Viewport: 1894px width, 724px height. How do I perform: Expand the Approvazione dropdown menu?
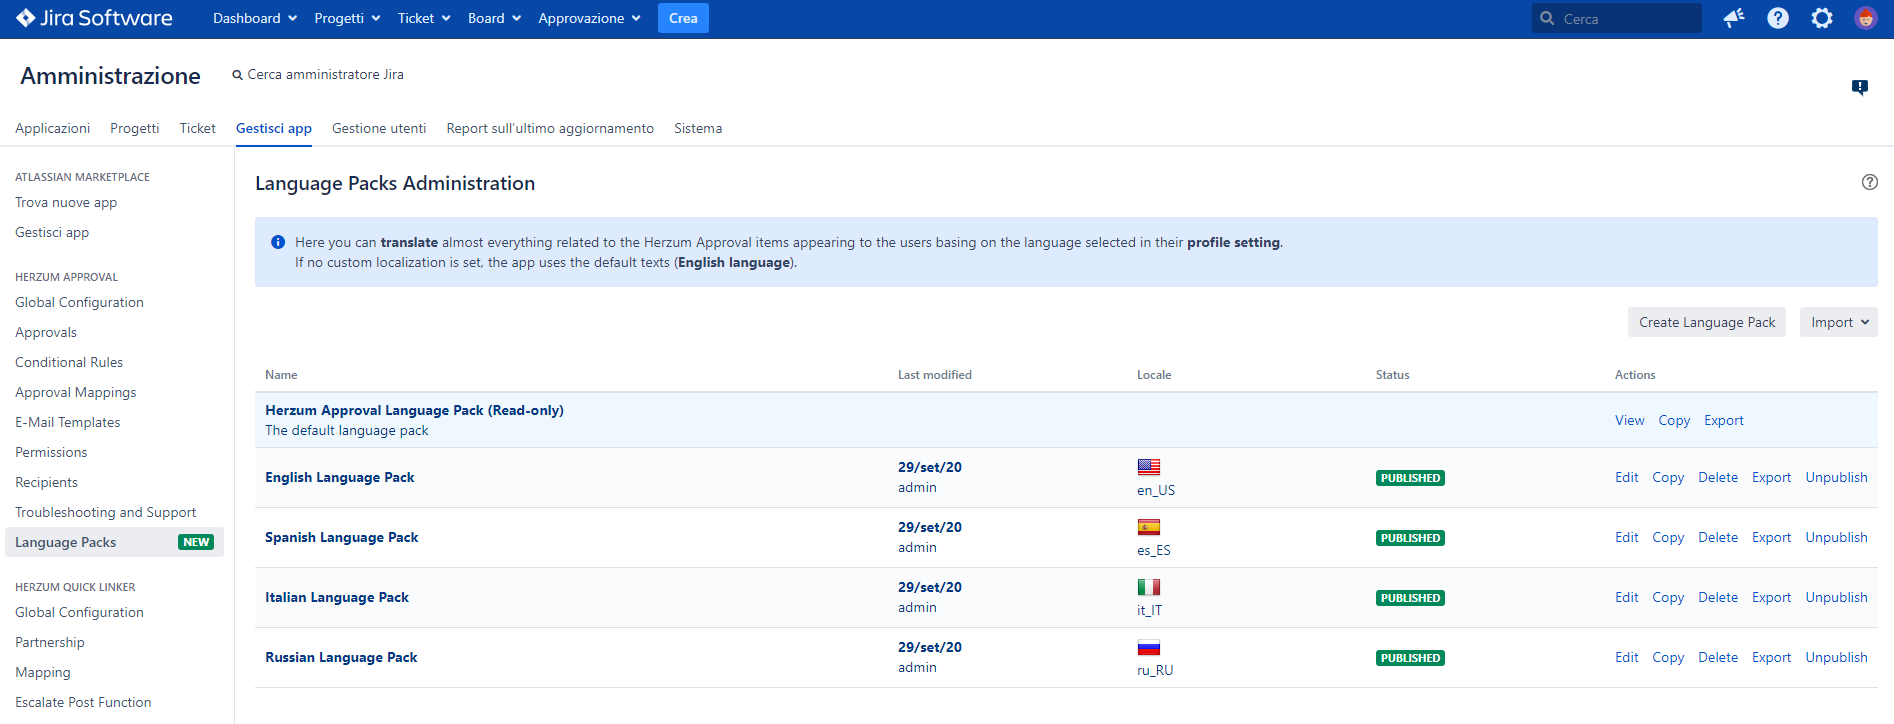pos(589,18)
